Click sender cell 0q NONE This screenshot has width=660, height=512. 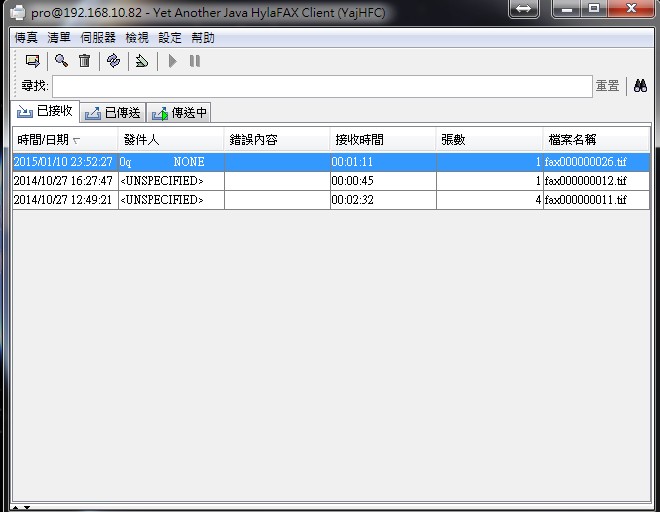click(171, 162)
